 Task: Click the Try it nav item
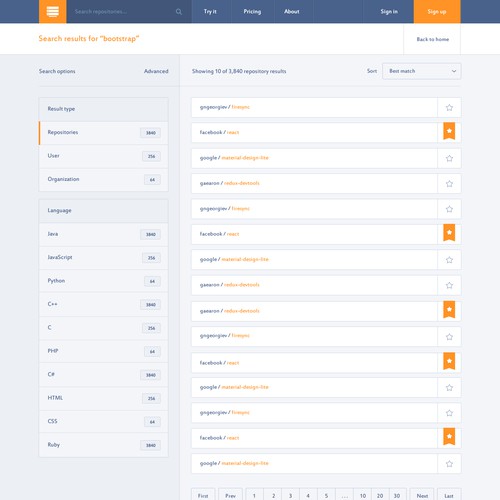click(x=210, y=12)
